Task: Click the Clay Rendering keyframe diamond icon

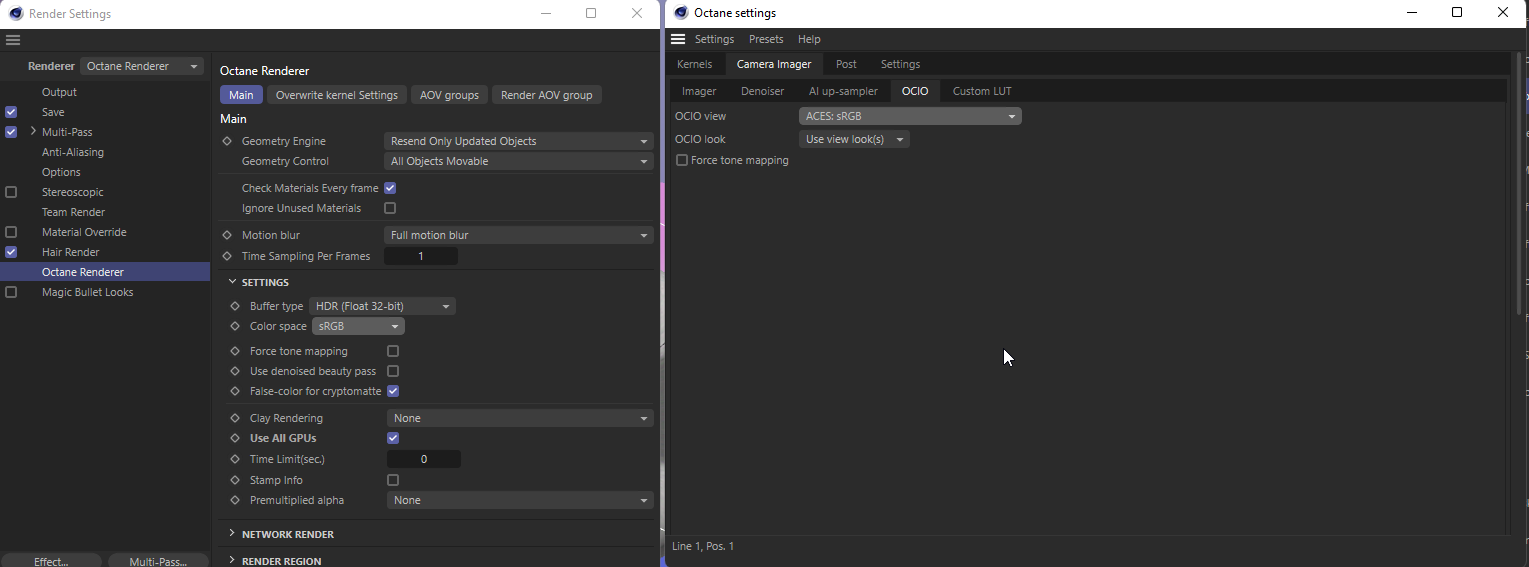Action: 235,418
